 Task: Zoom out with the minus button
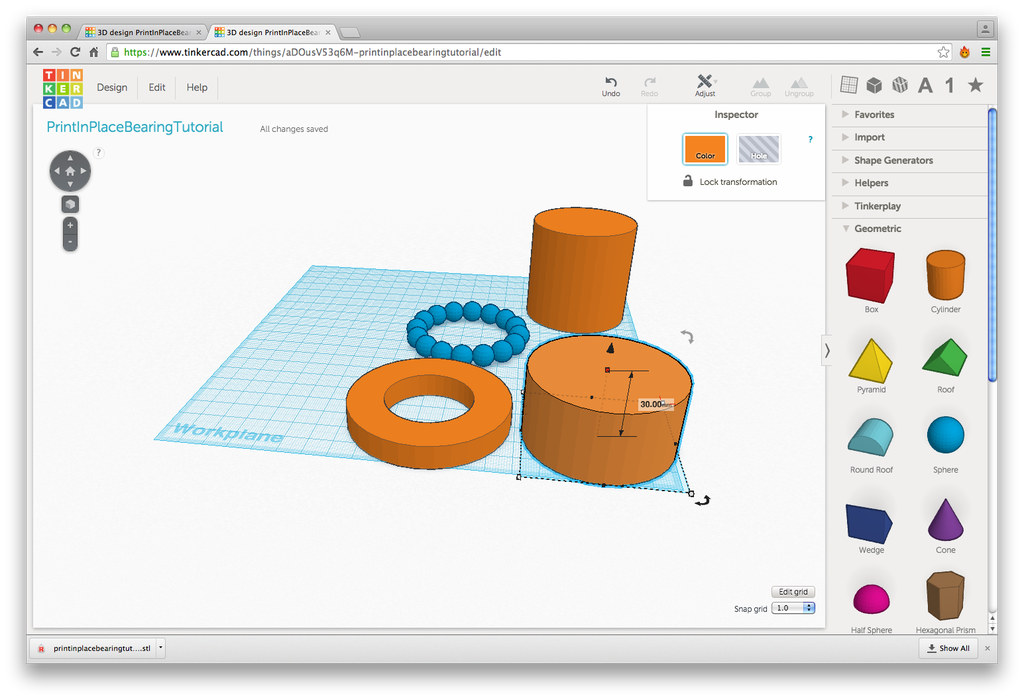tap(70, 242)
